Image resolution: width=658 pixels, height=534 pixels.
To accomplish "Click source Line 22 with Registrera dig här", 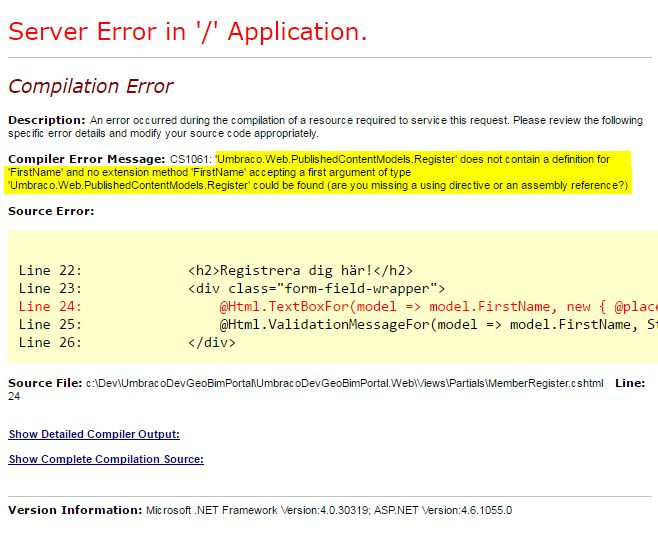I will coord(216,271).
